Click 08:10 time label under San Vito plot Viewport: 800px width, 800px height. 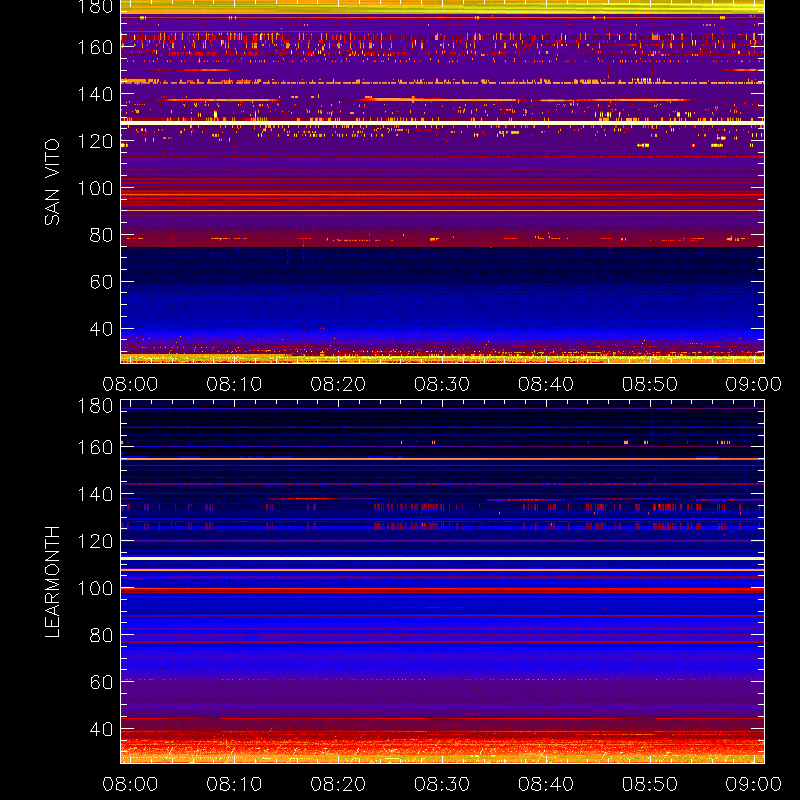pos(234,384)
